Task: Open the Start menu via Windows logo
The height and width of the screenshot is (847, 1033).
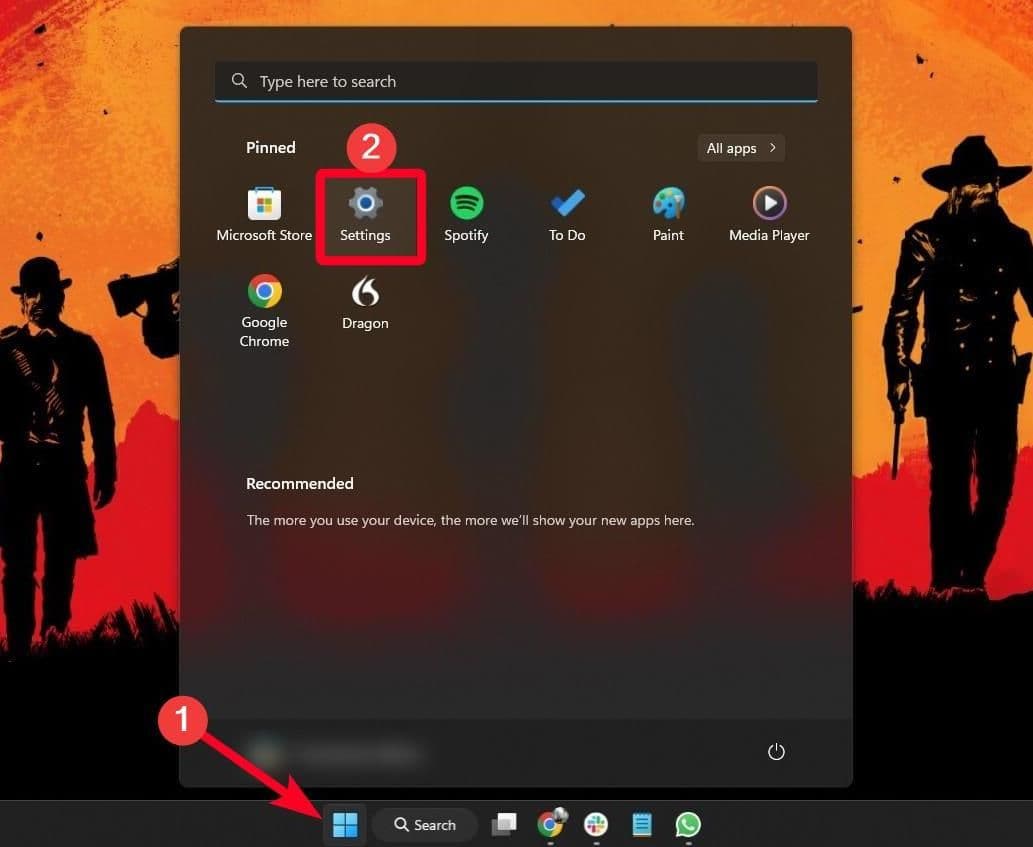Action: click(344, 824)
